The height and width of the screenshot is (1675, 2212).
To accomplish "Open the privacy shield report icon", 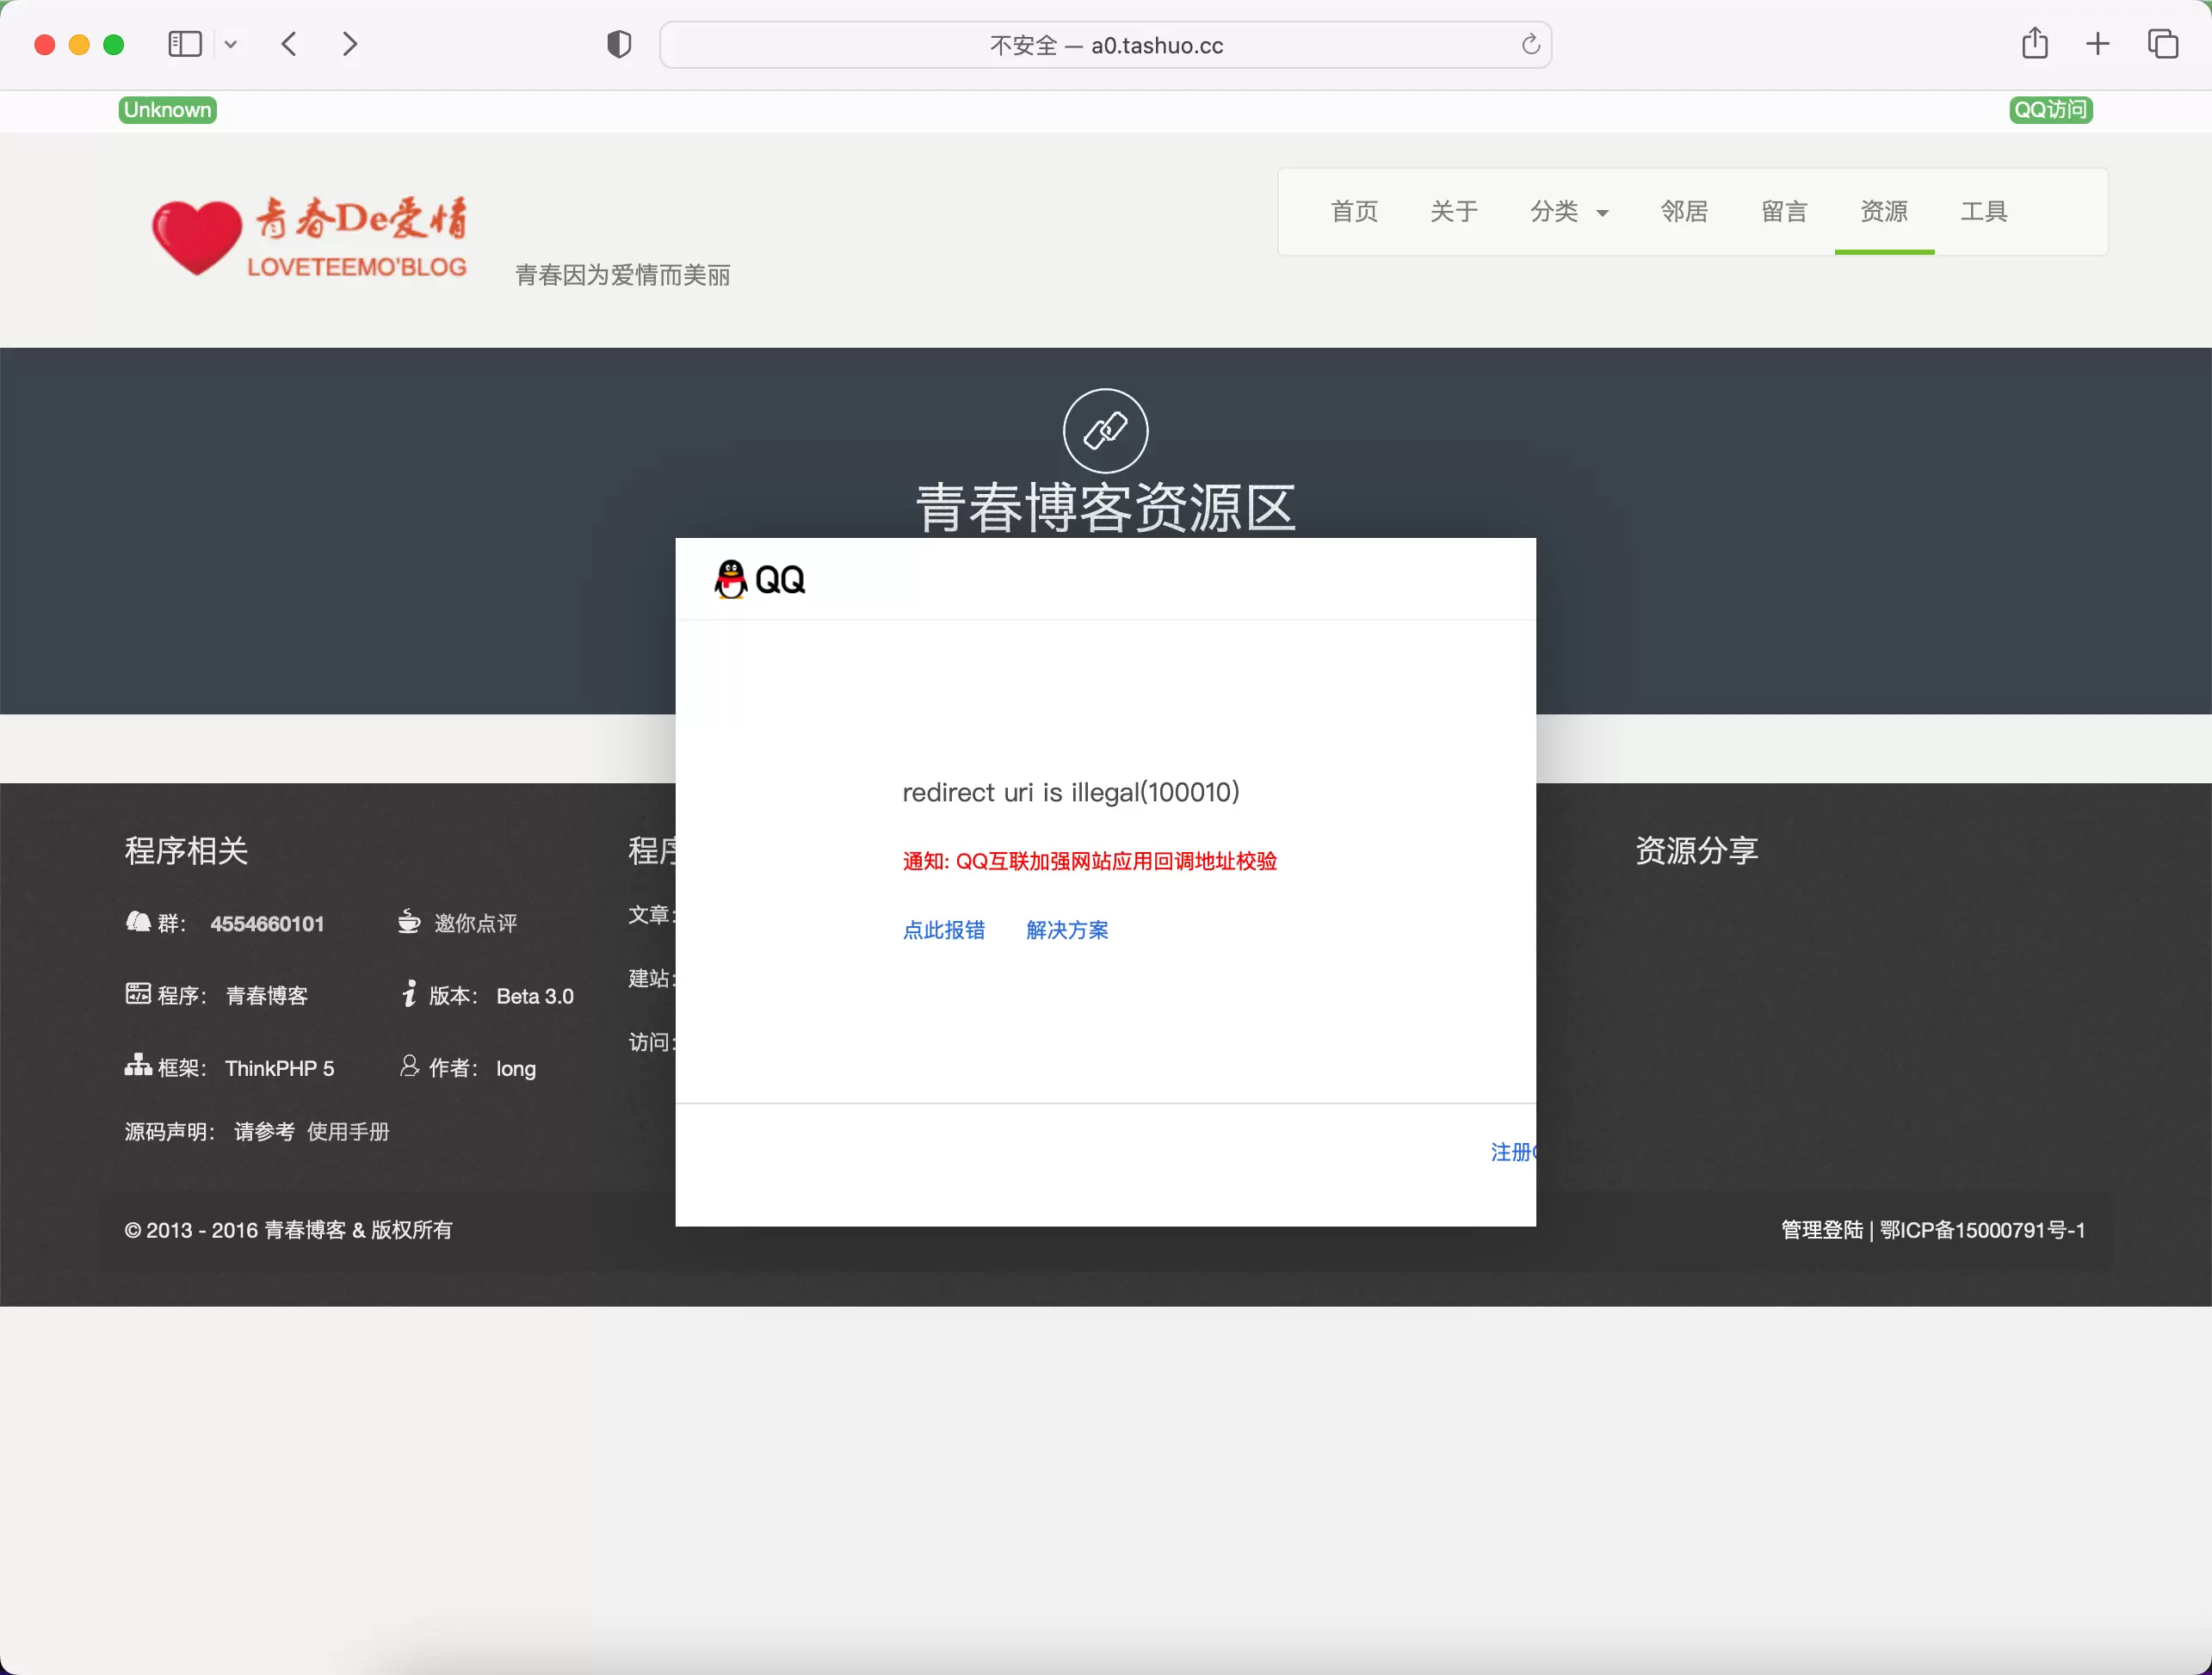I will [619, 44].
